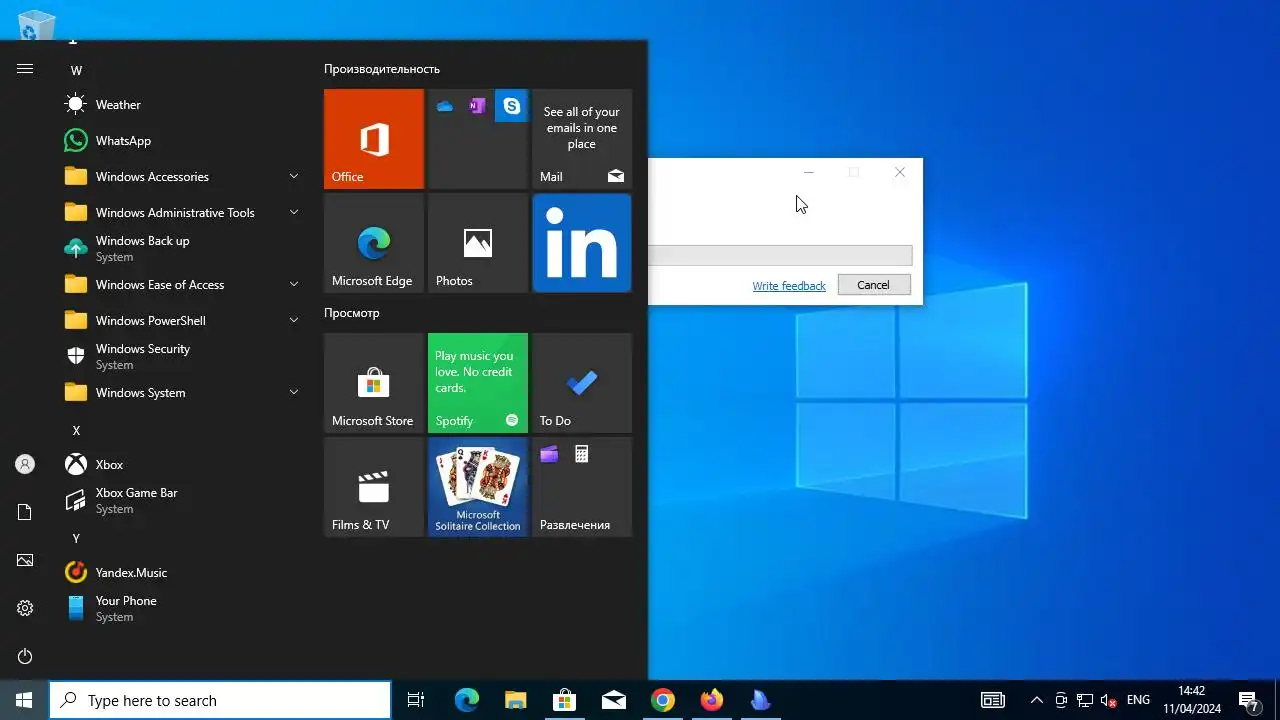Open OneNote icon in tile folder
The height and width of the screenshot is (720, 1280).
pos(478,106)
